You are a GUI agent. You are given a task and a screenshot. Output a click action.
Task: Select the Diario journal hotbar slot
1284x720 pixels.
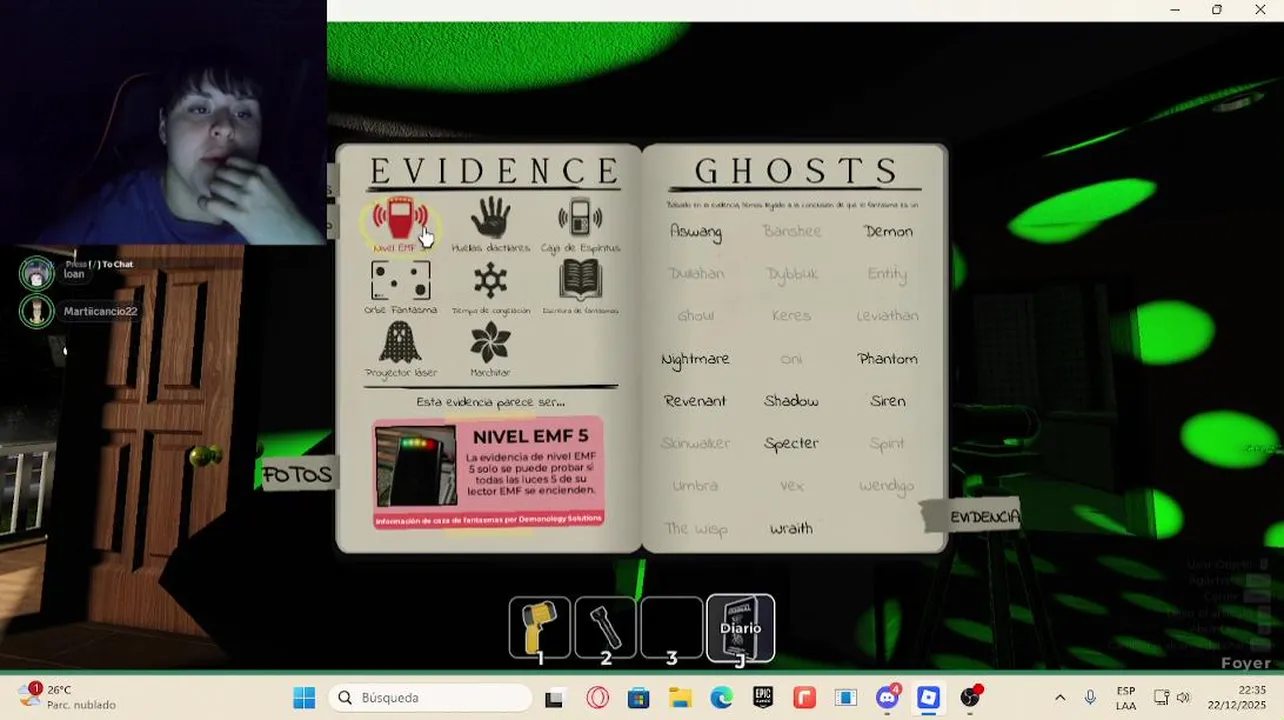[740, 629]
